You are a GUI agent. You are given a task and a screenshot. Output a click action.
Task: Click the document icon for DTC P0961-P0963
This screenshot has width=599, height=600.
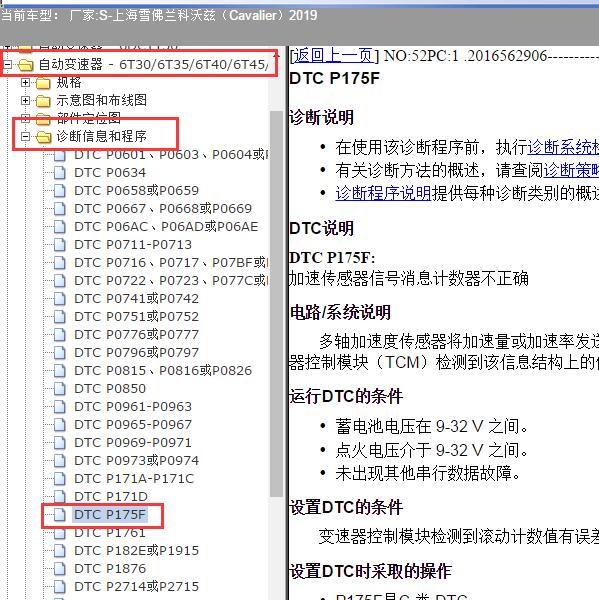pyautogui.click(x=60, y=407)
